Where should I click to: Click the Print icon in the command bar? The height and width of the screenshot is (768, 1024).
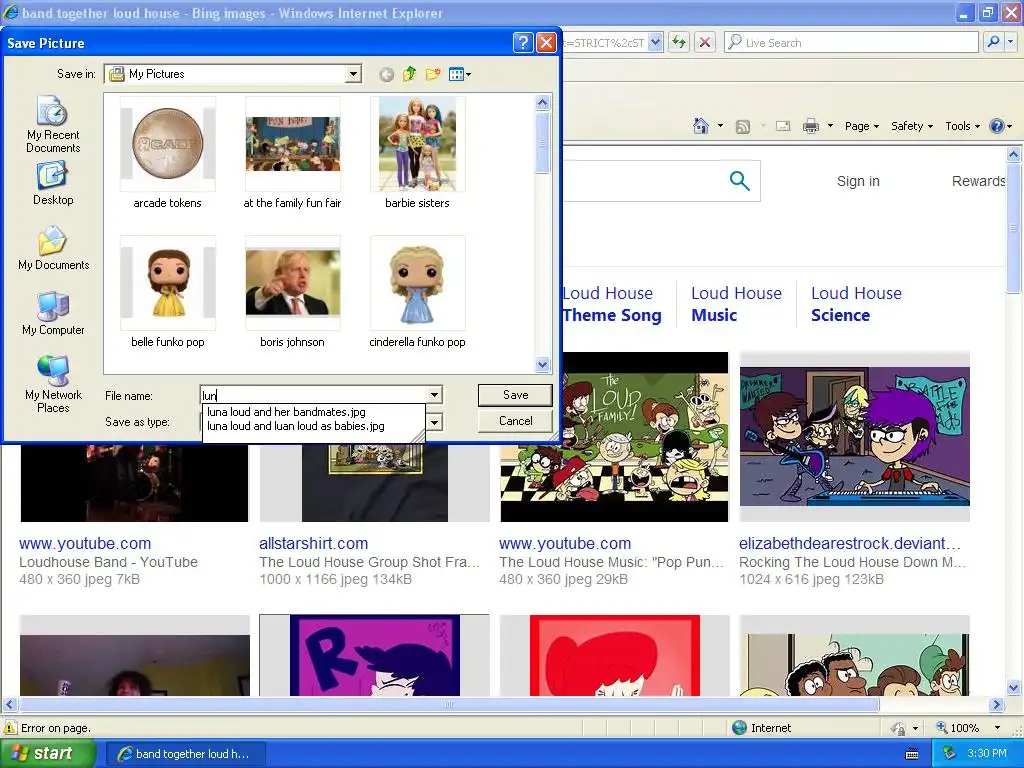tap(810, 126)
